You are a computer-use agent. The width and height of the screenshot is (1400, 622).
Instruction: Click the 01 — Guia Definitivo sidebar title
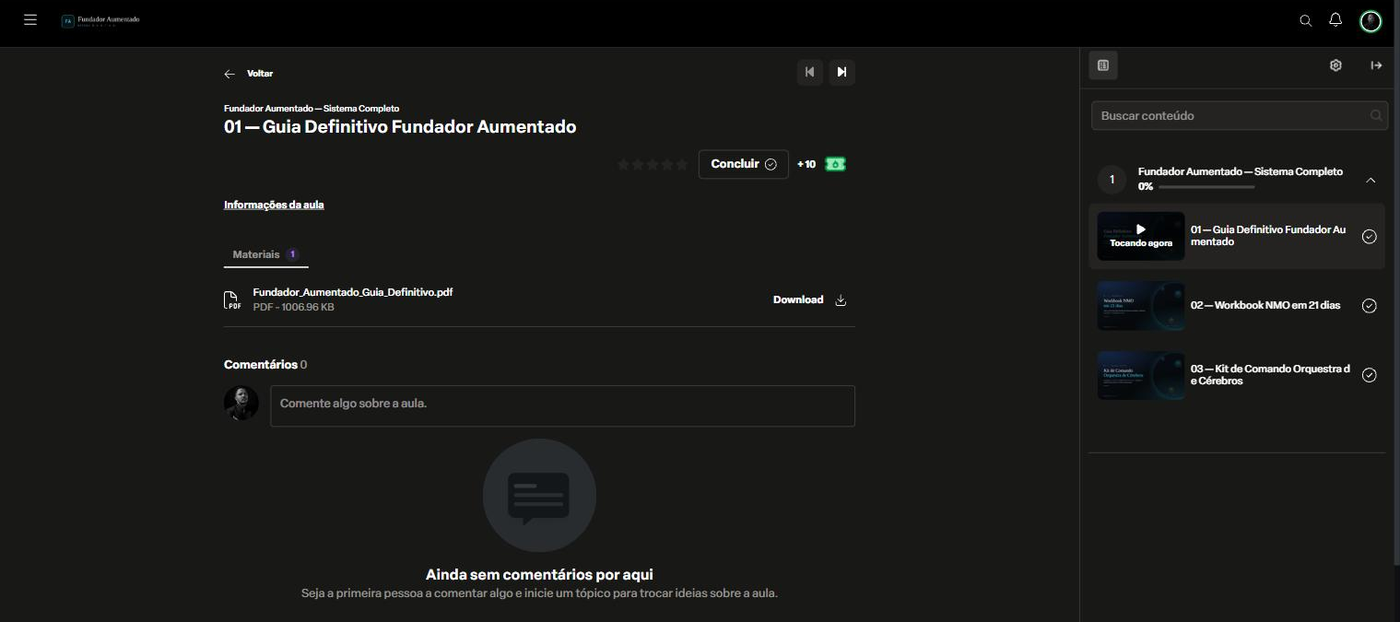(1268, 236)
